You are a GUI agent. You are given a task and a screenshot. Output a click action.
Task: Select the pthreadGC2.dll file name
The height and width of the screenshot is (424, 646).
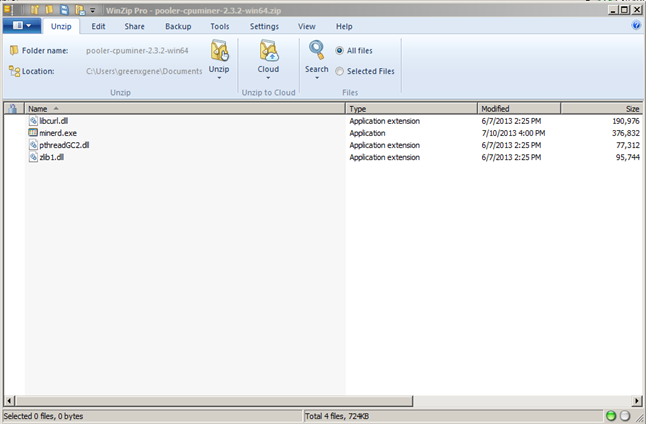point(64,145)
